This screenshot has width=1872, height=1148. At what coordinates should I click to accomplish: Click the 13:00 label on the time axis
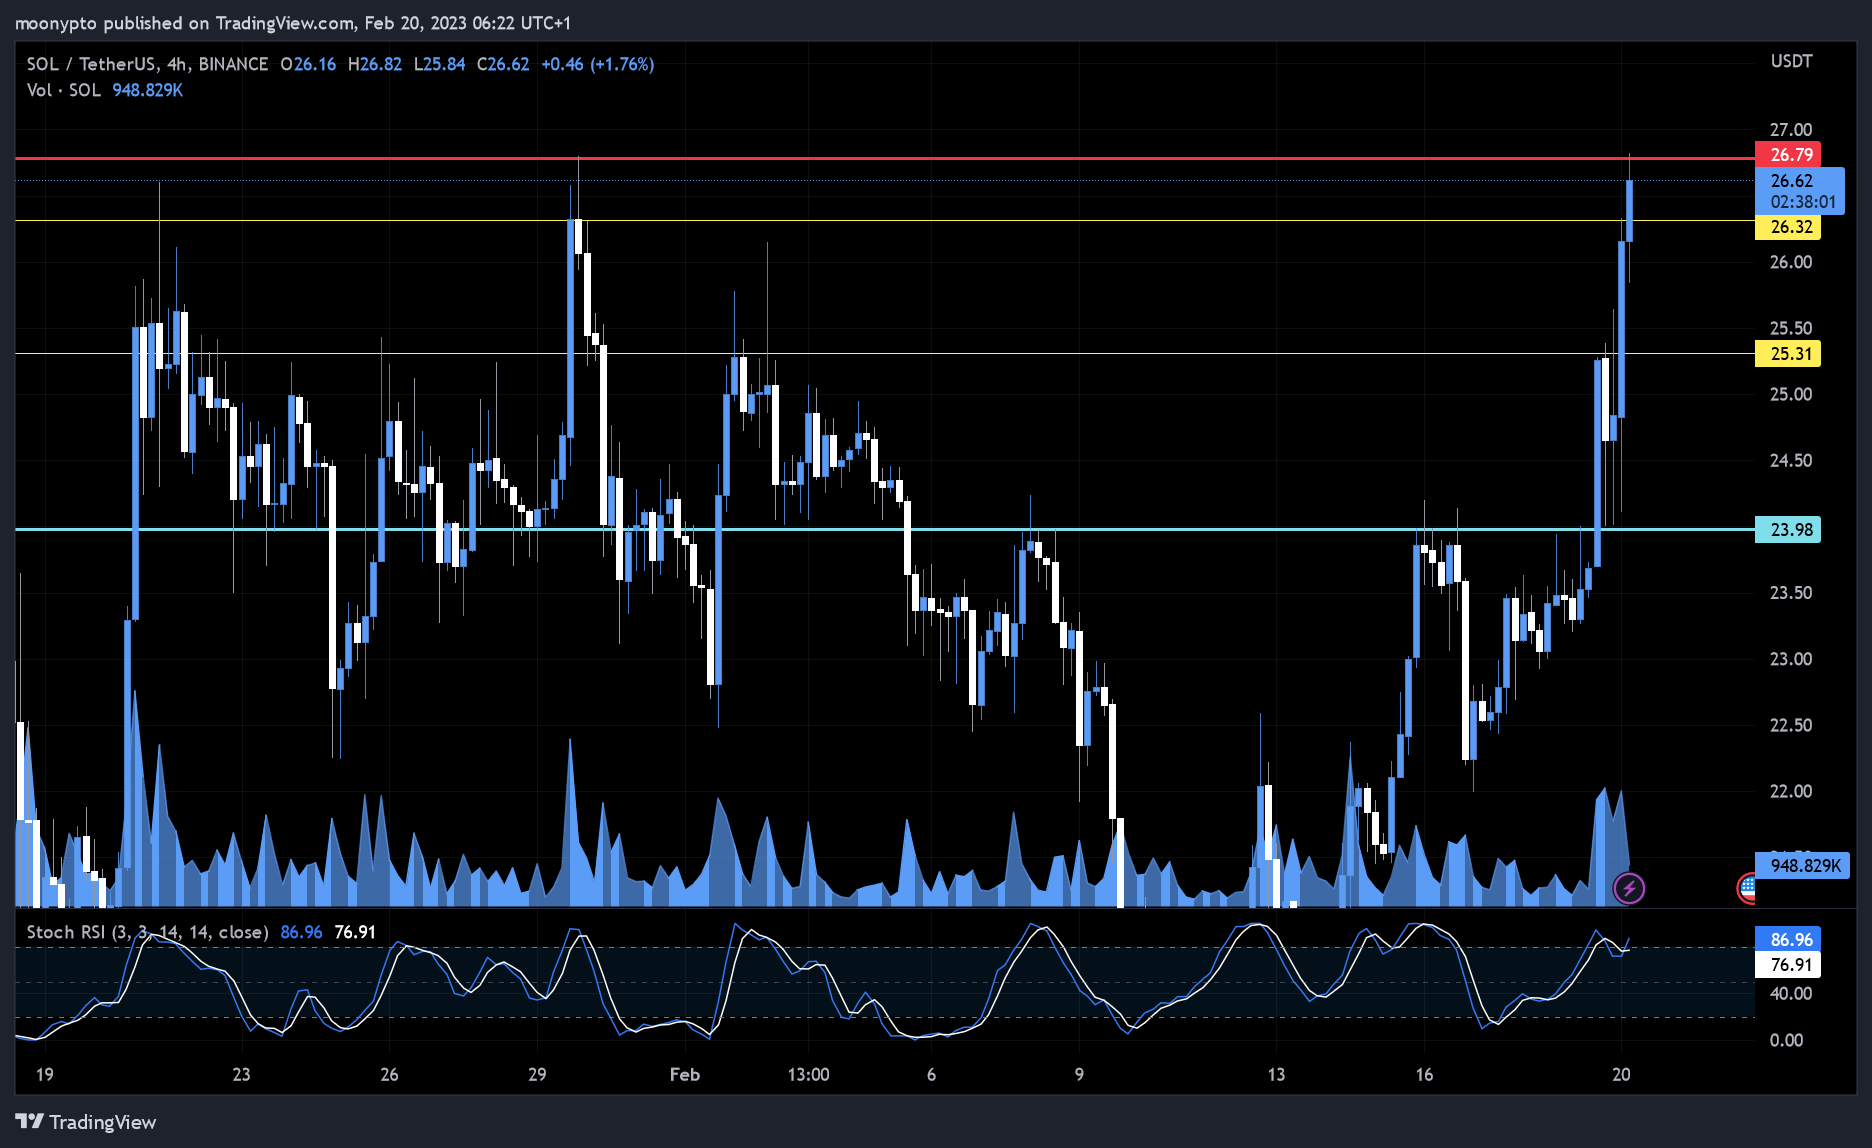(x=808, y=1075)
